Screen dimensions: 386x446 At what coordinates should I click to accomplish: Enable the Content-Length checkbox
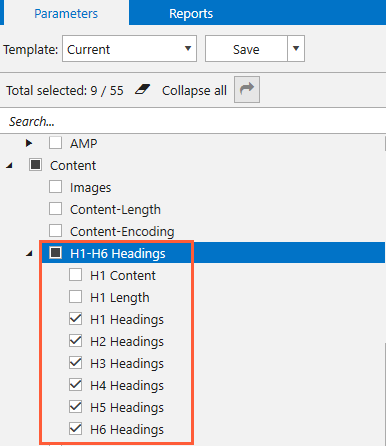(55, 209)
